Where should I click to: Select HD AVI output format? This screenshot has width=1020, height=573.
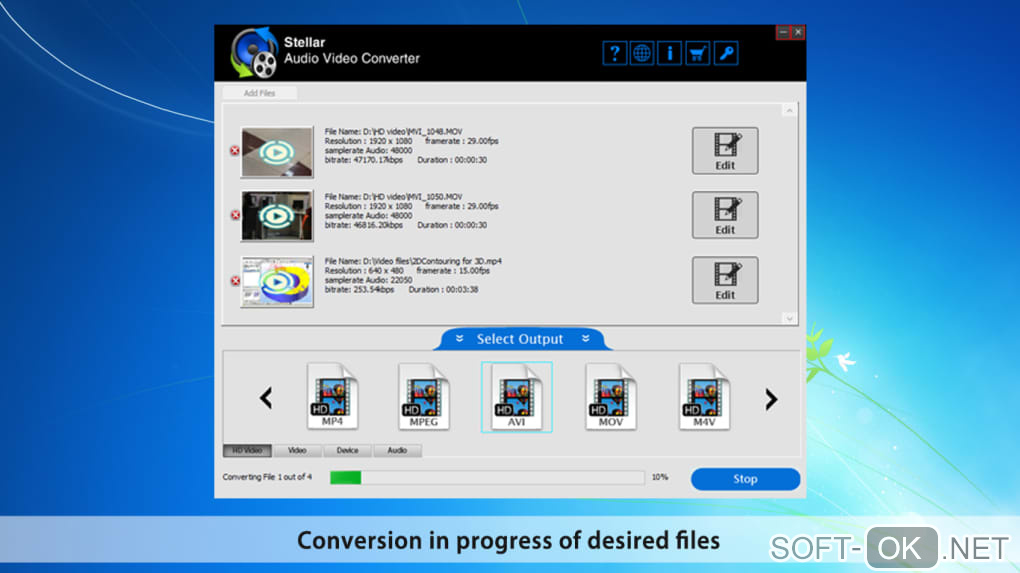pyautogui.click(x=517, y=397)
